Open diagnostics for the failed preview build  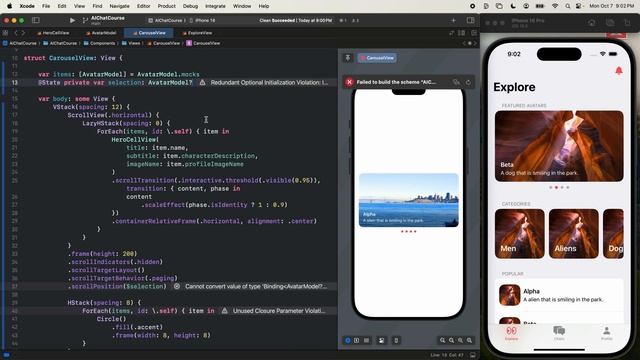click(456, 82)
